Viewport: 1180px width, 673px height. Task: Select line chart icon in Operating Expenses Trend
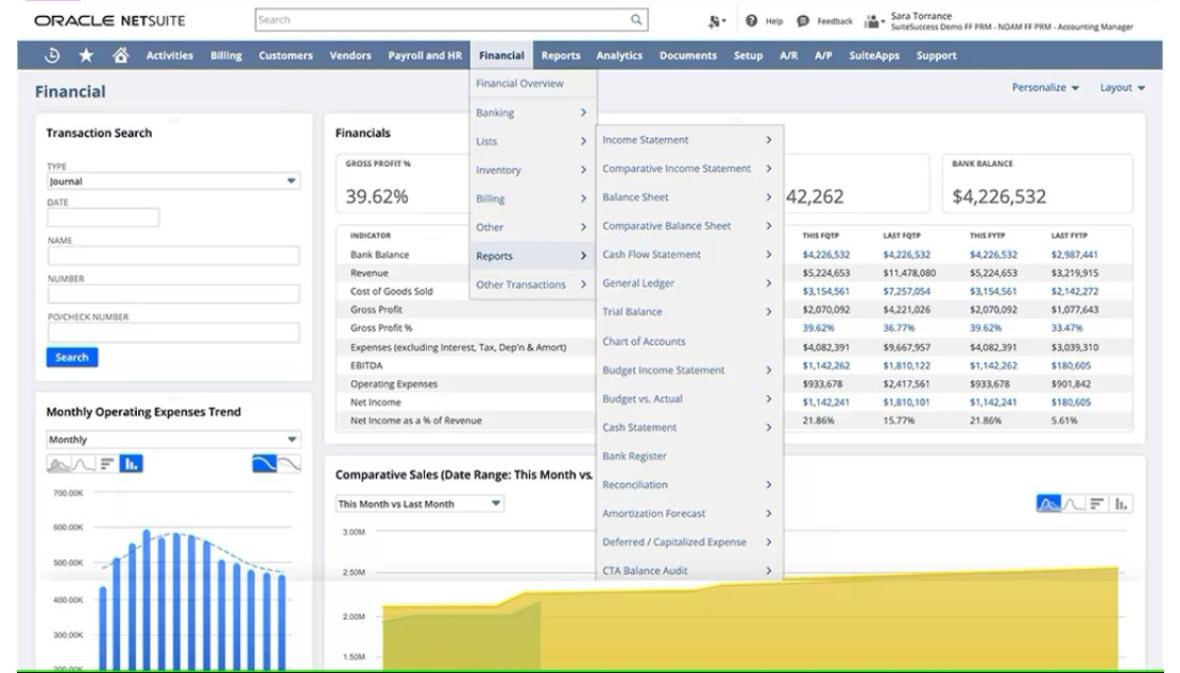83,464
